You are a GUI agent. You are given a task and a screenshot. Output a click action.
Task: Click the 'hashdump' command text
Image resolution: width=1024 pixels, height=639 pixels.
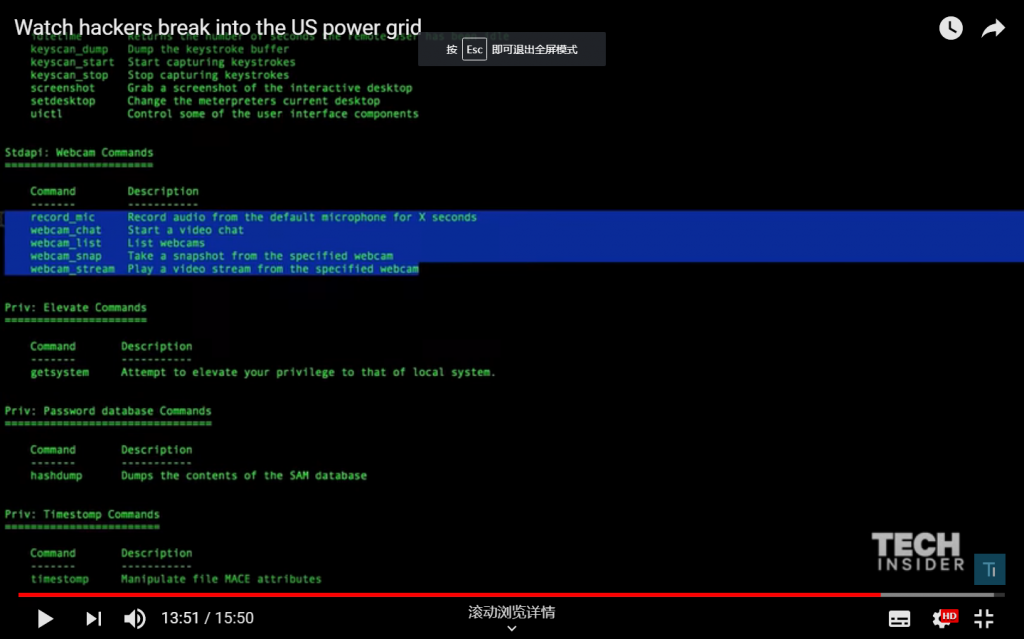(56, 476)
